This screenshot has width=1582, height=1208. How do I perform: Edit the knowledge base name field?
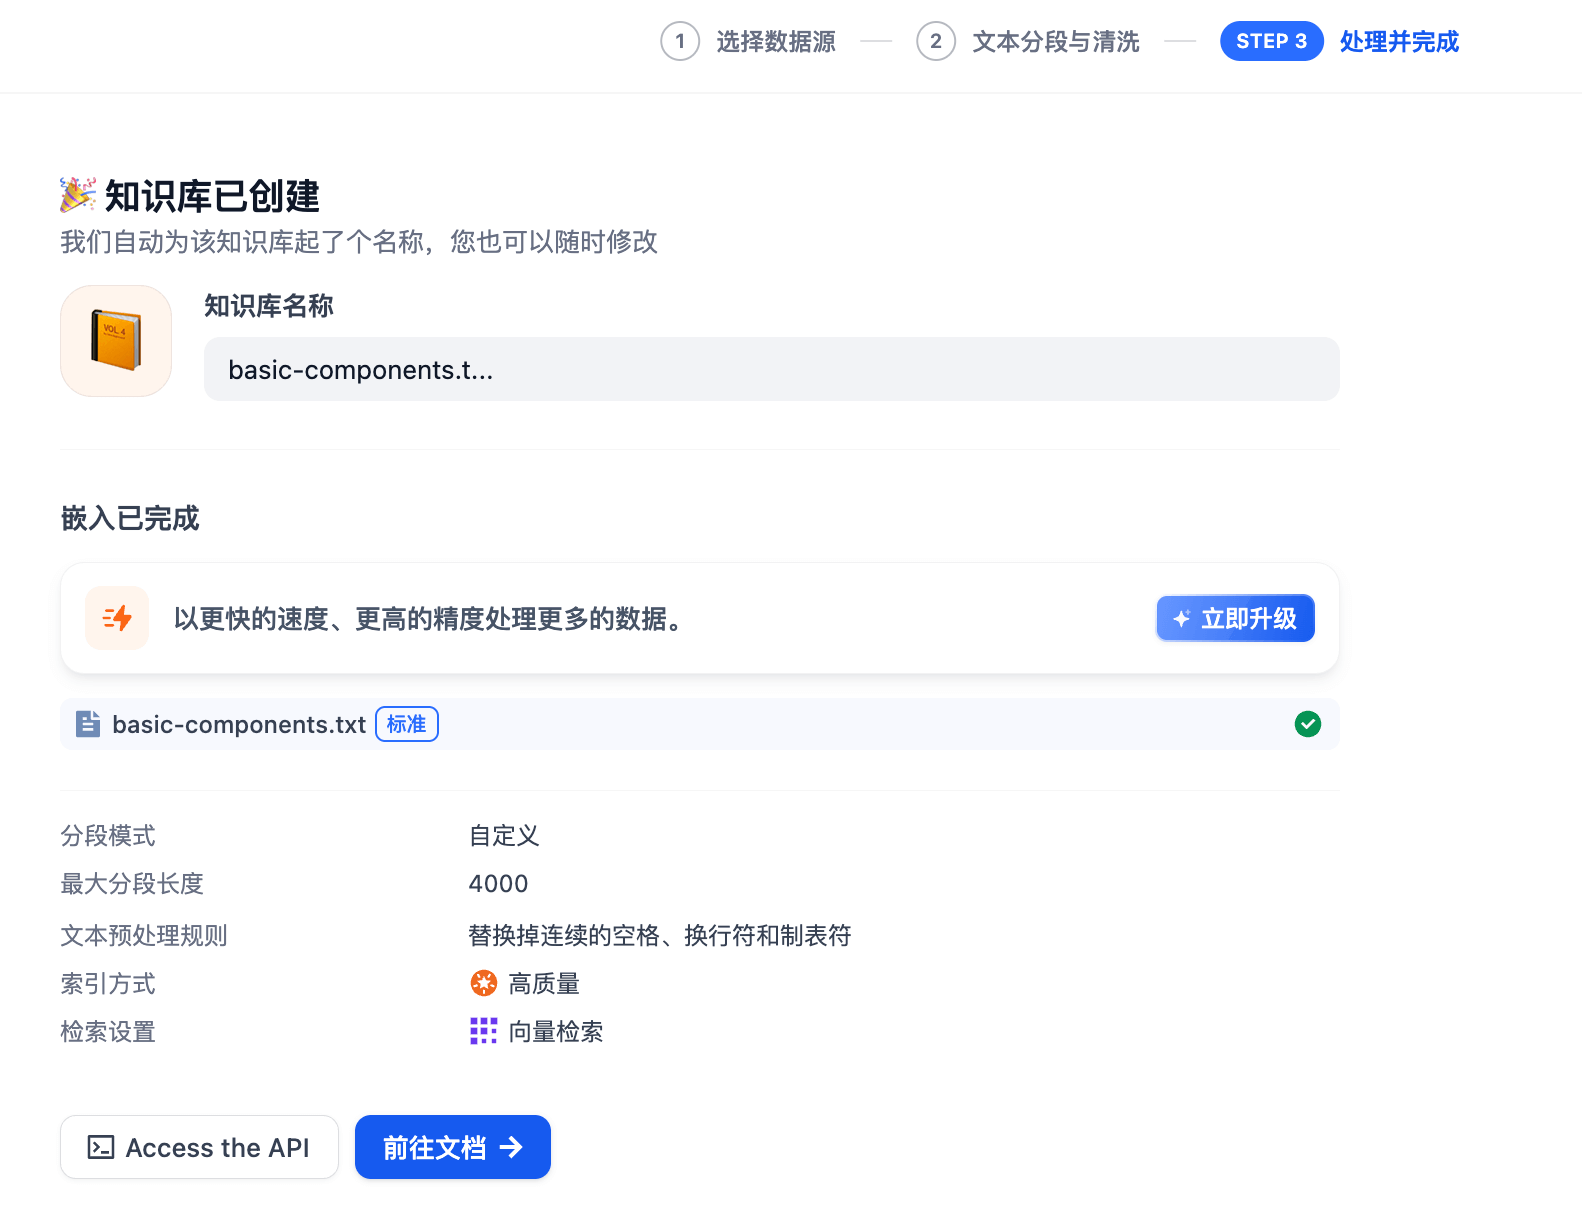(x=770, y=369)
